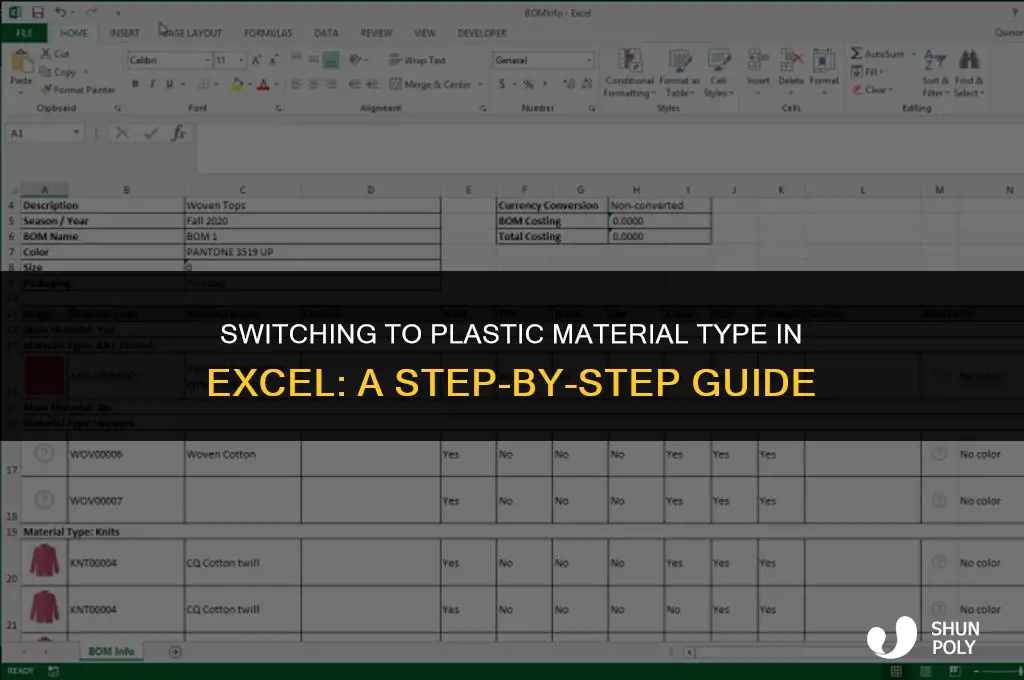Expand the Merge & Center dropdown arrow
This screenshot has width=1024, height=680.
[480, 84]
